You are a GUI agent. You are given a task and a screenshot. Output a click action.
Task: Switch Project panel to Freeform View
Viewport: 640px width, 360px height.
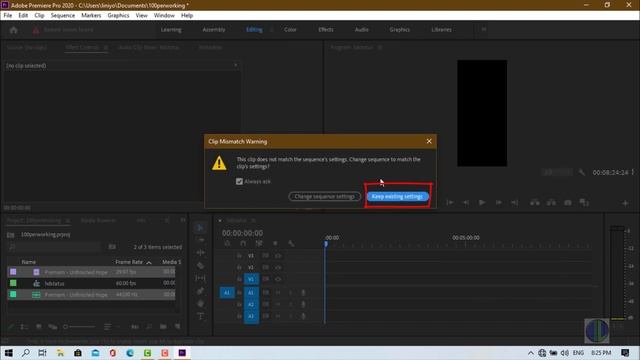(53, 327)
